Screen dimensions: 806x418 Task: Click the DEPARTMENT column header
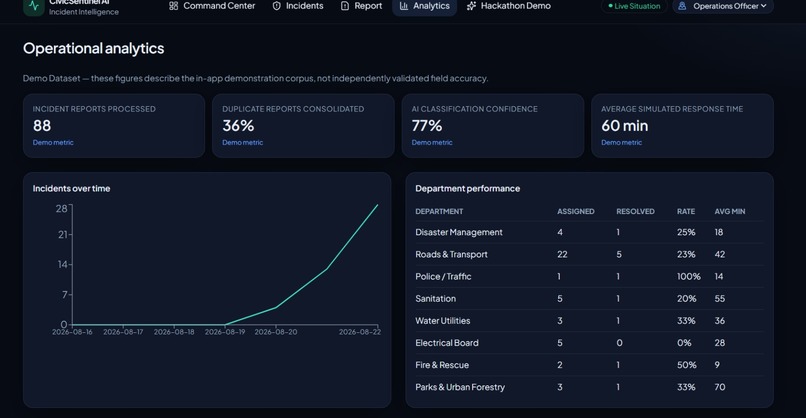point(439,211)
